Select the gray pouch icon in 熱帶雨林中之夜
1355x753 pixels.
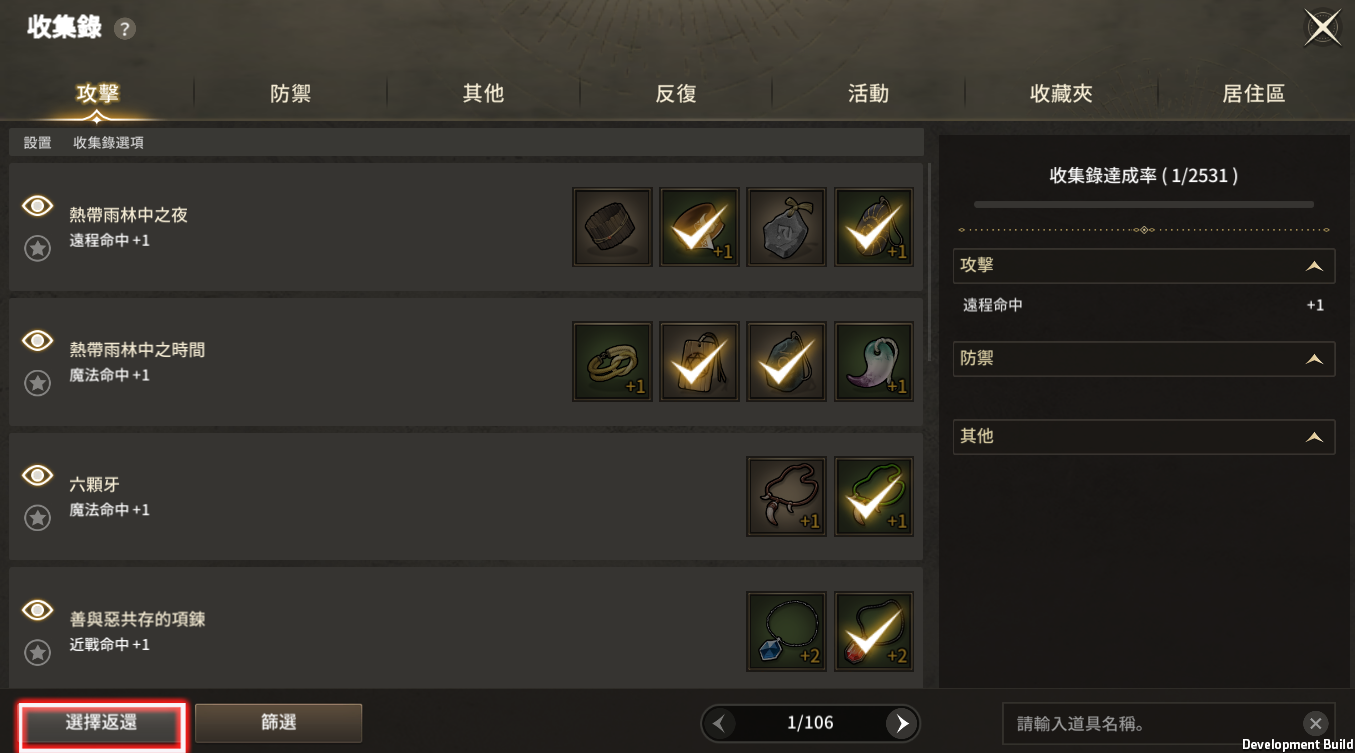pos(787,227)
